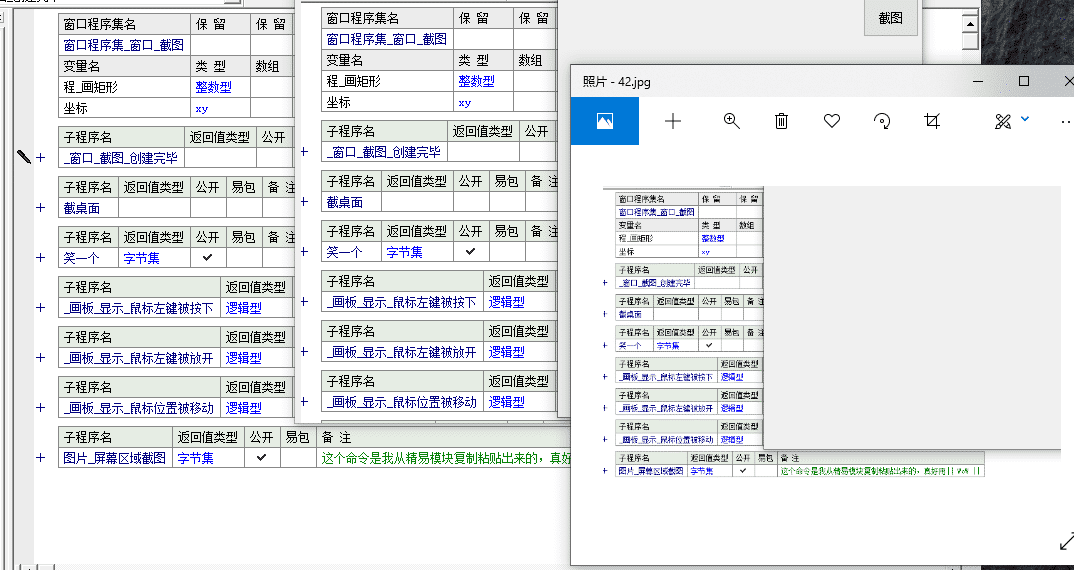This screenshot has height=570, width=1074.
Task: Open the Photos more options menu
Action: (x=1064, y=121)
